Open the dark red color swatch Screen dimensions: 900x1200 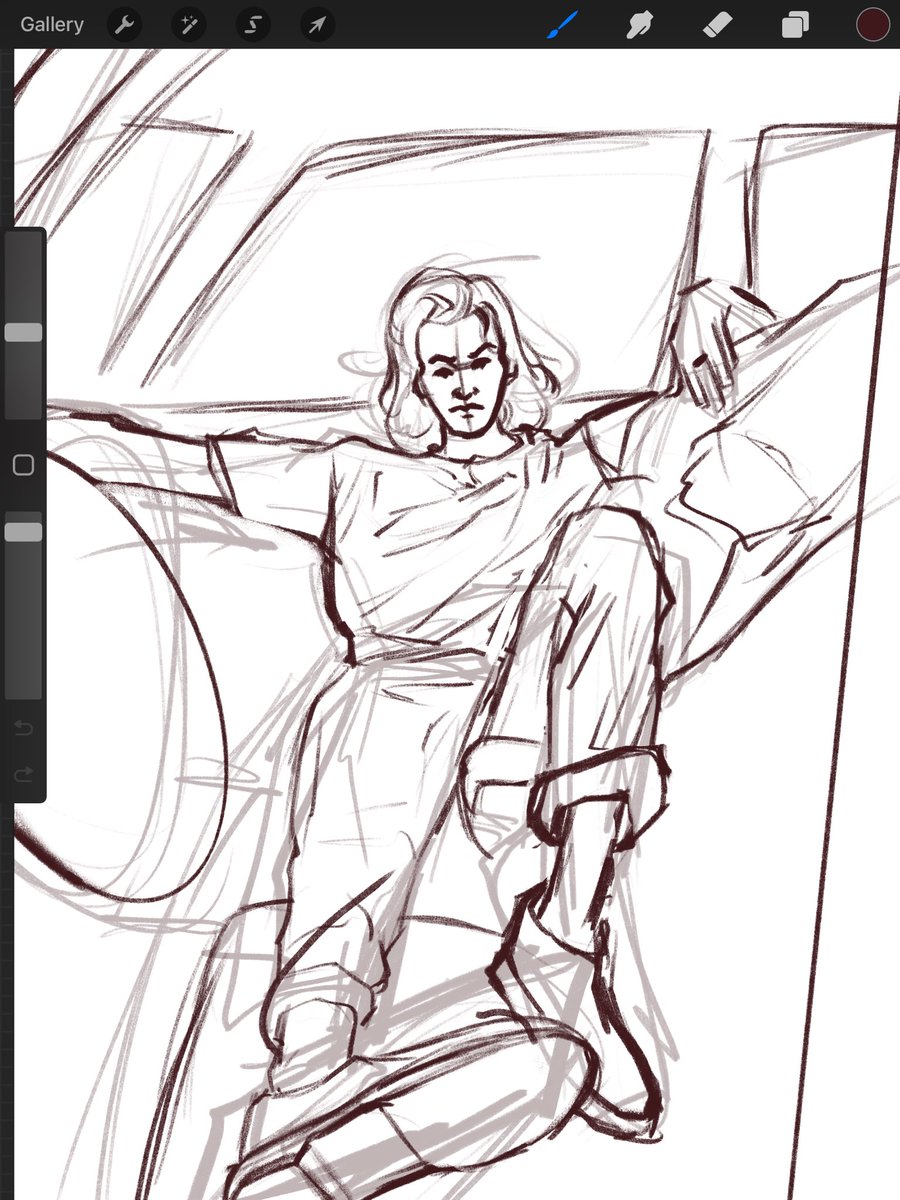point(872,25)
